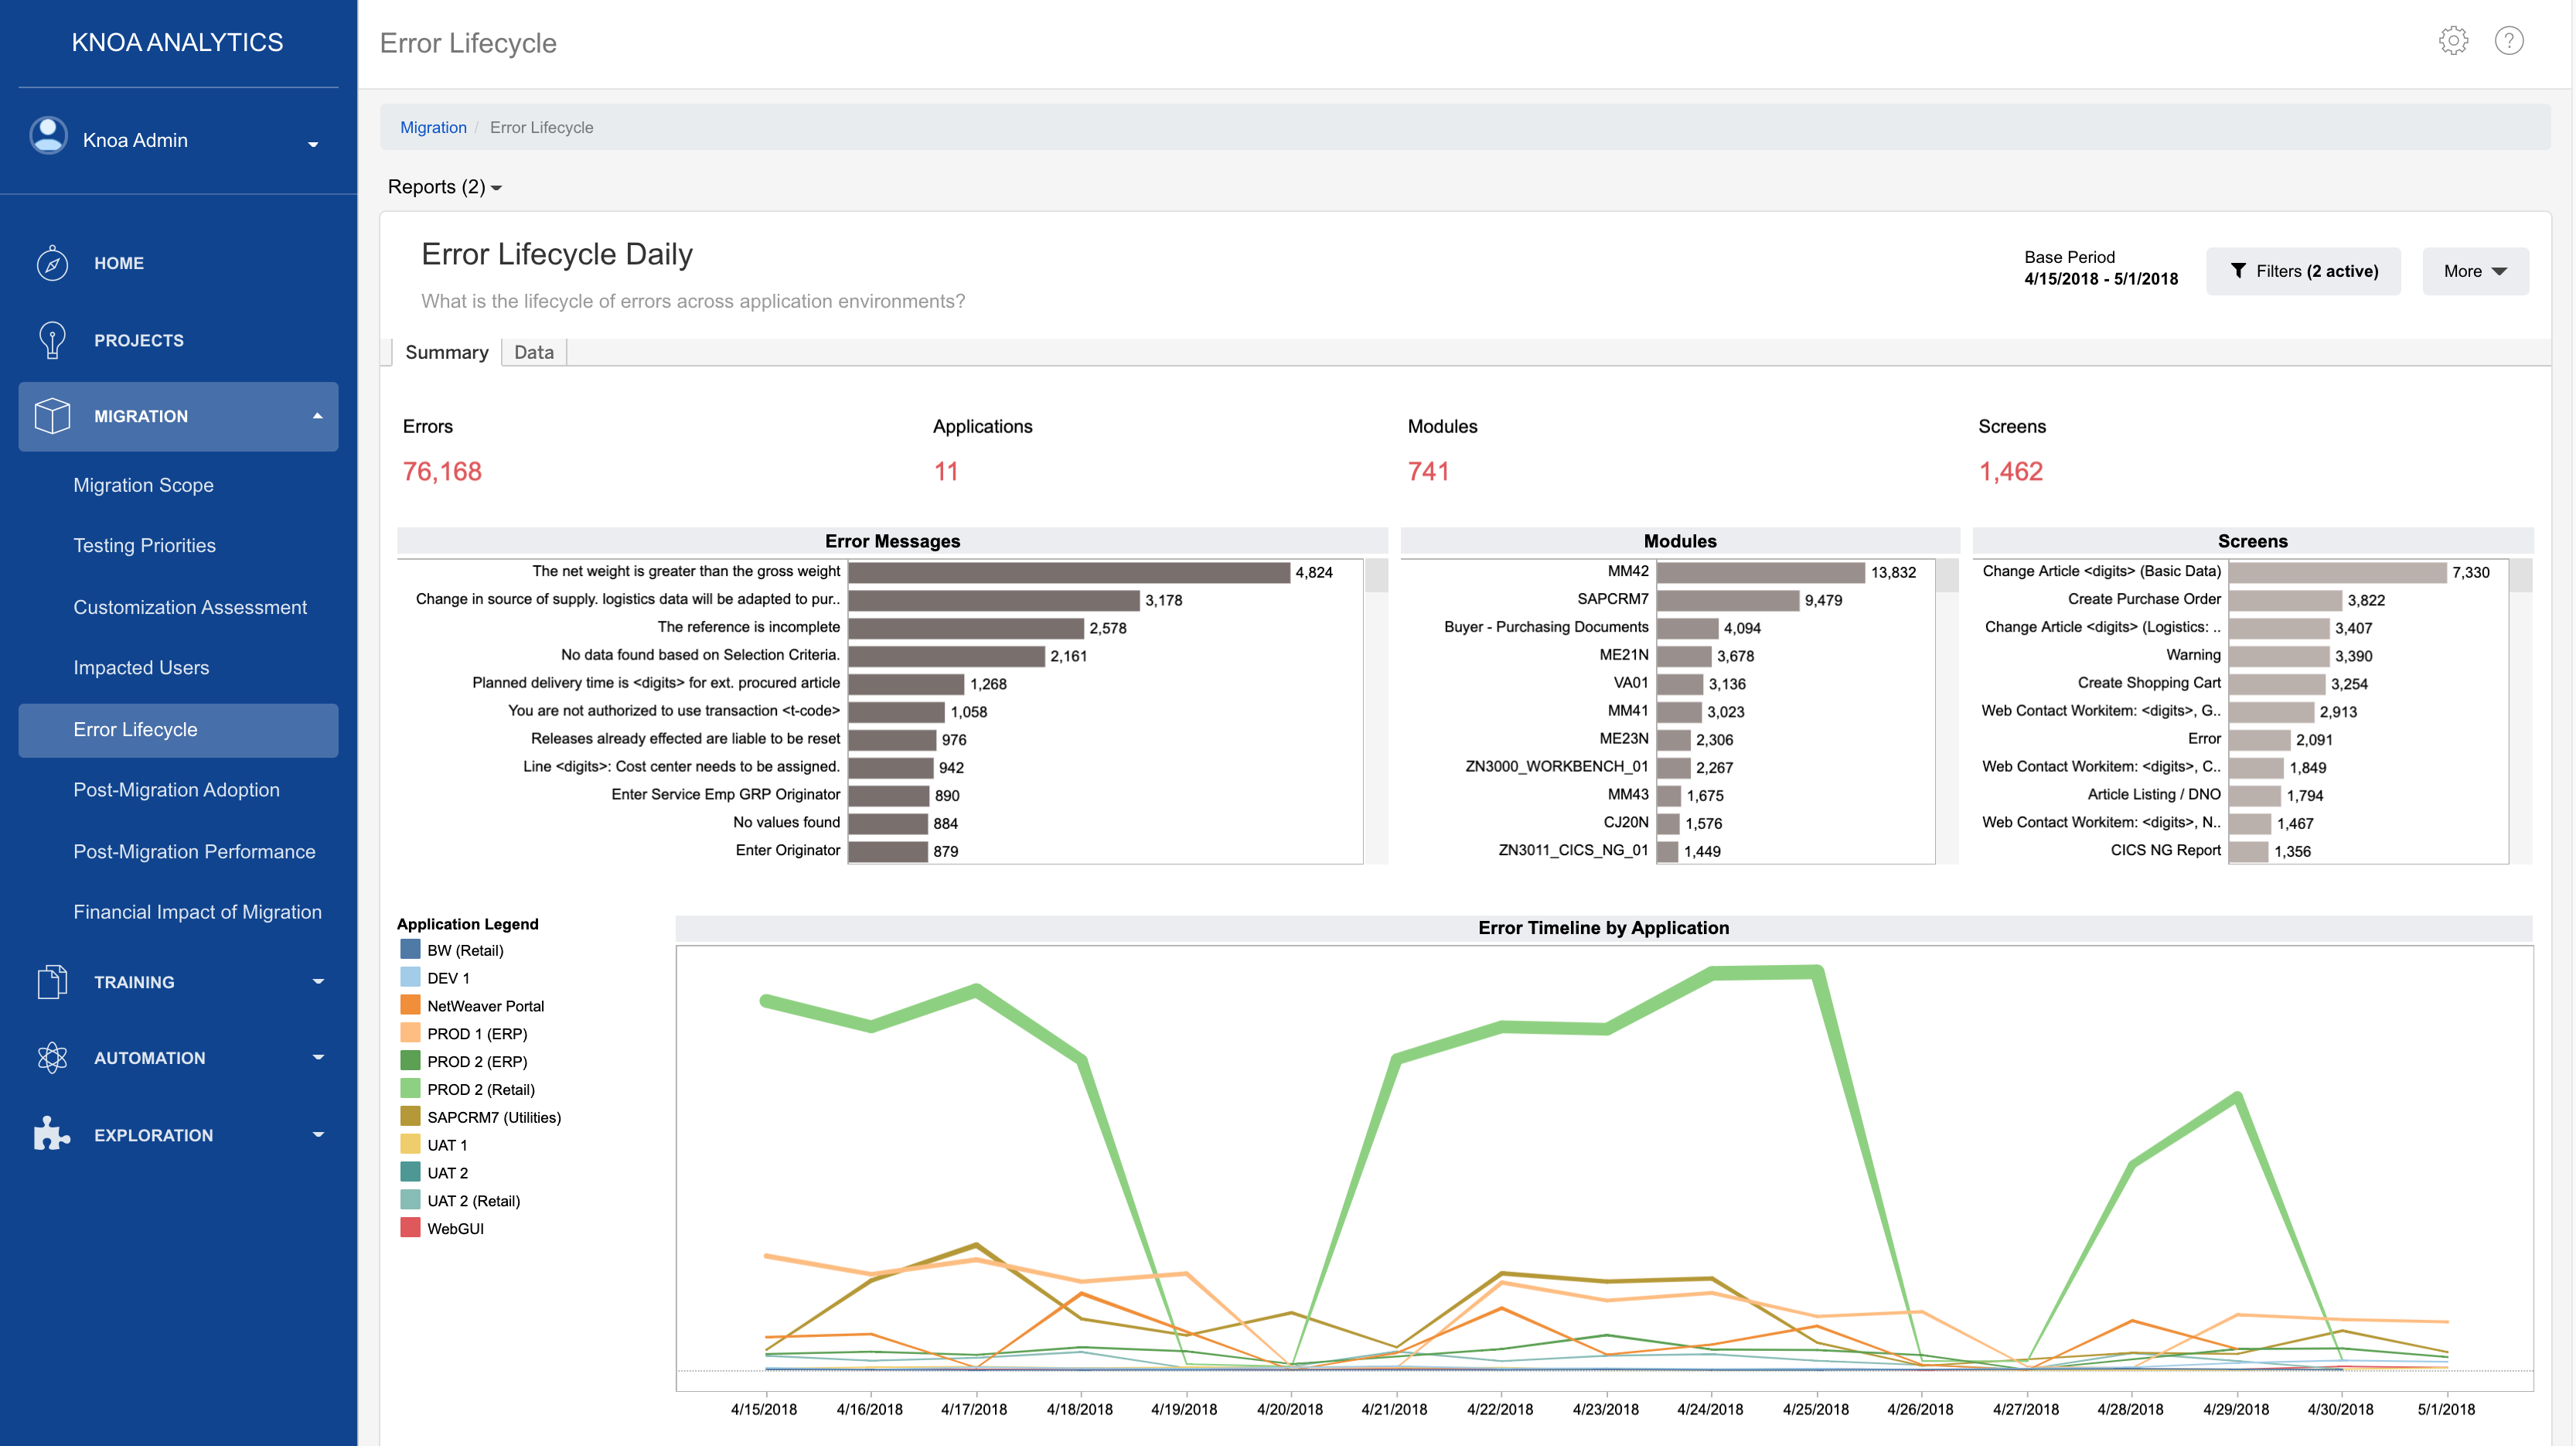Go to Projects in sidebar
Screen dimensions: 2576x1446
(139, 340)
